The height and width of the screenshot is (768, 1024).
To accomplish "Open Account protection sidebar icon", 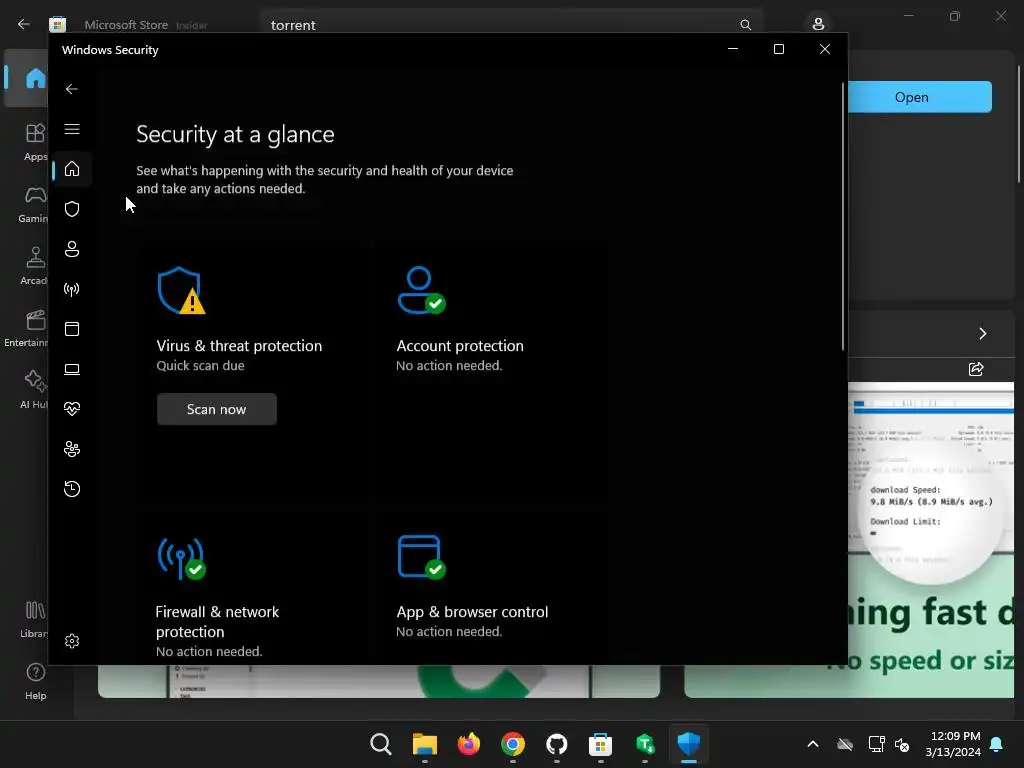I will [72, 249].
